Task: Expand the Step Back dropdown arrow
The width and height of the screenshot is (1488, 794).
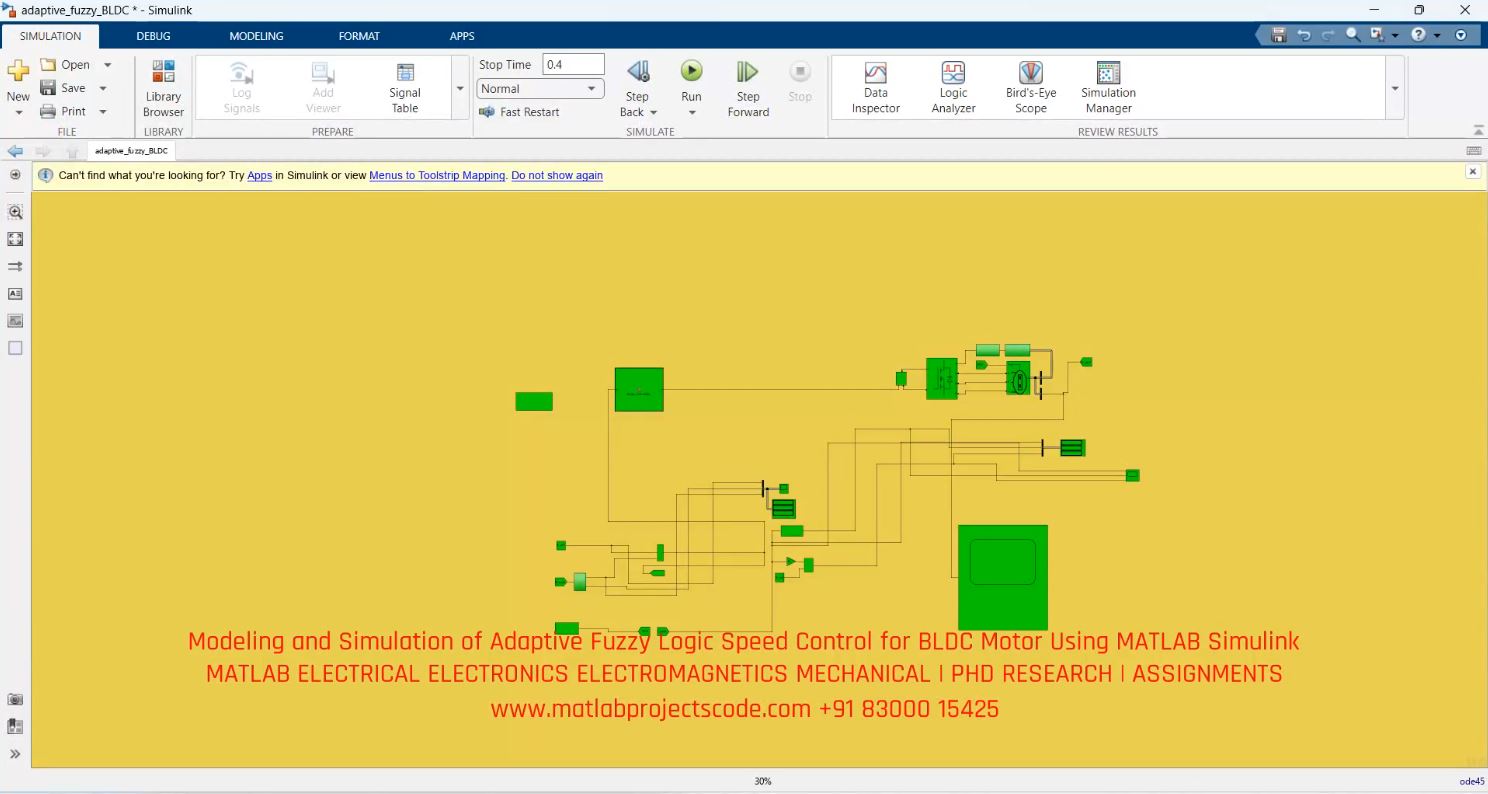Action: (652, 112)
